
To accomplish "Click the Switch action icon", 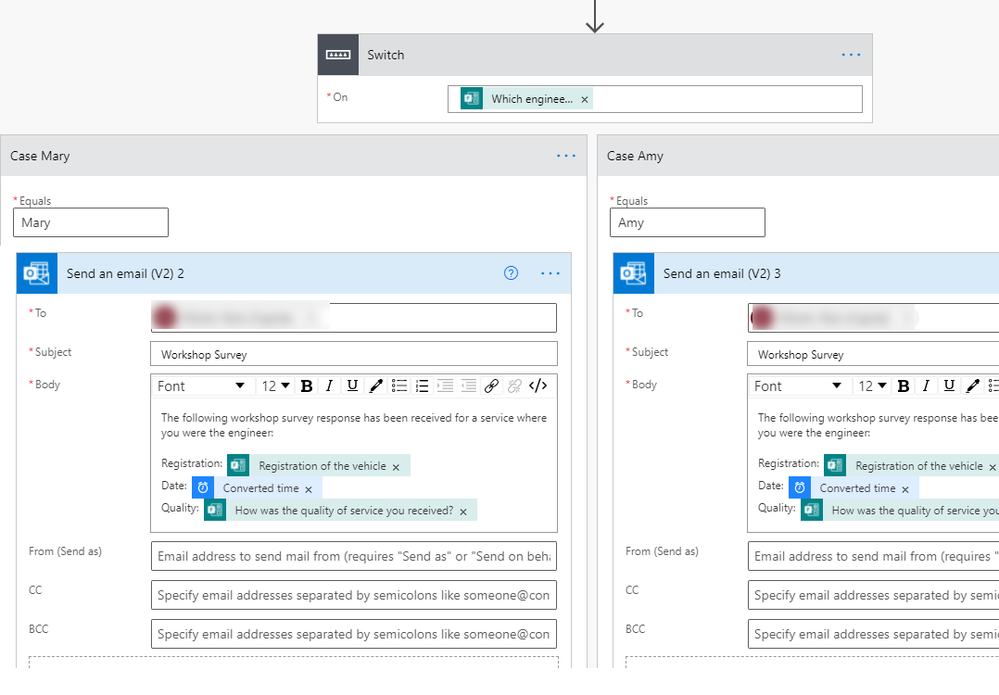I will pos(338,55).
